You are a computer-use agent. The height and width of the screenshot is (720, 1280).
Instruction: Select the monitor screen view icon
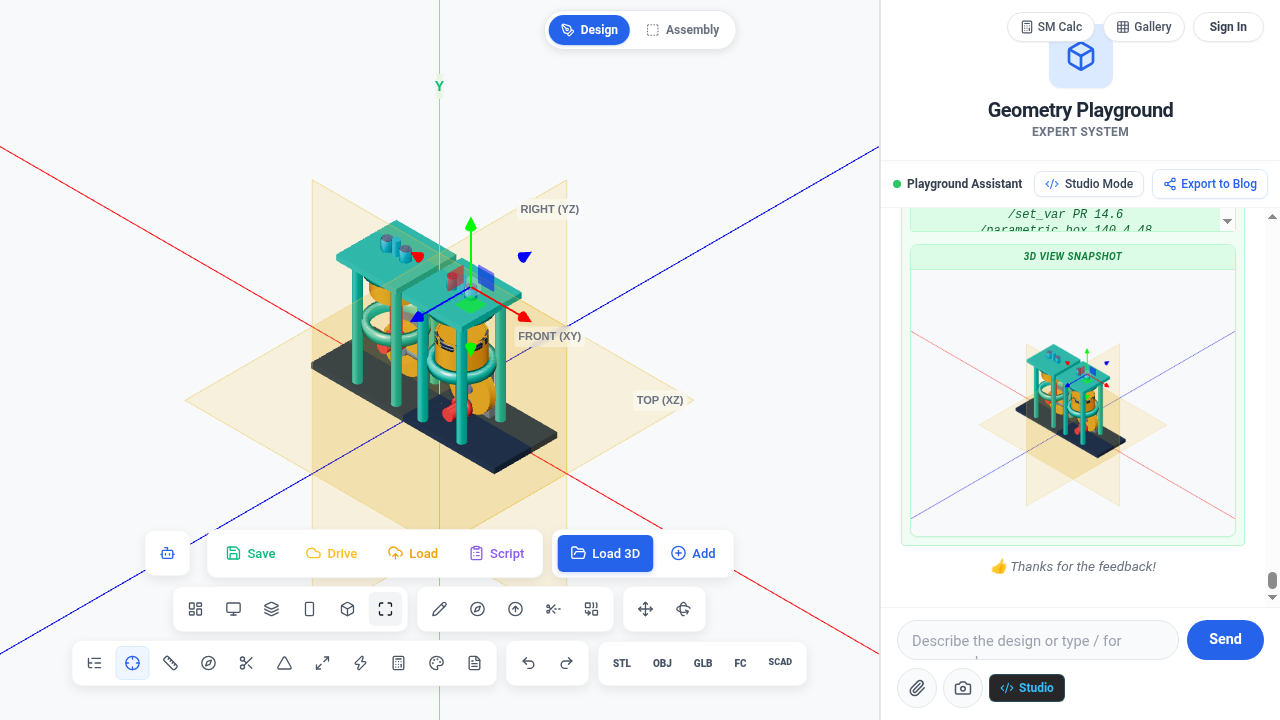[x=234, y=609]
